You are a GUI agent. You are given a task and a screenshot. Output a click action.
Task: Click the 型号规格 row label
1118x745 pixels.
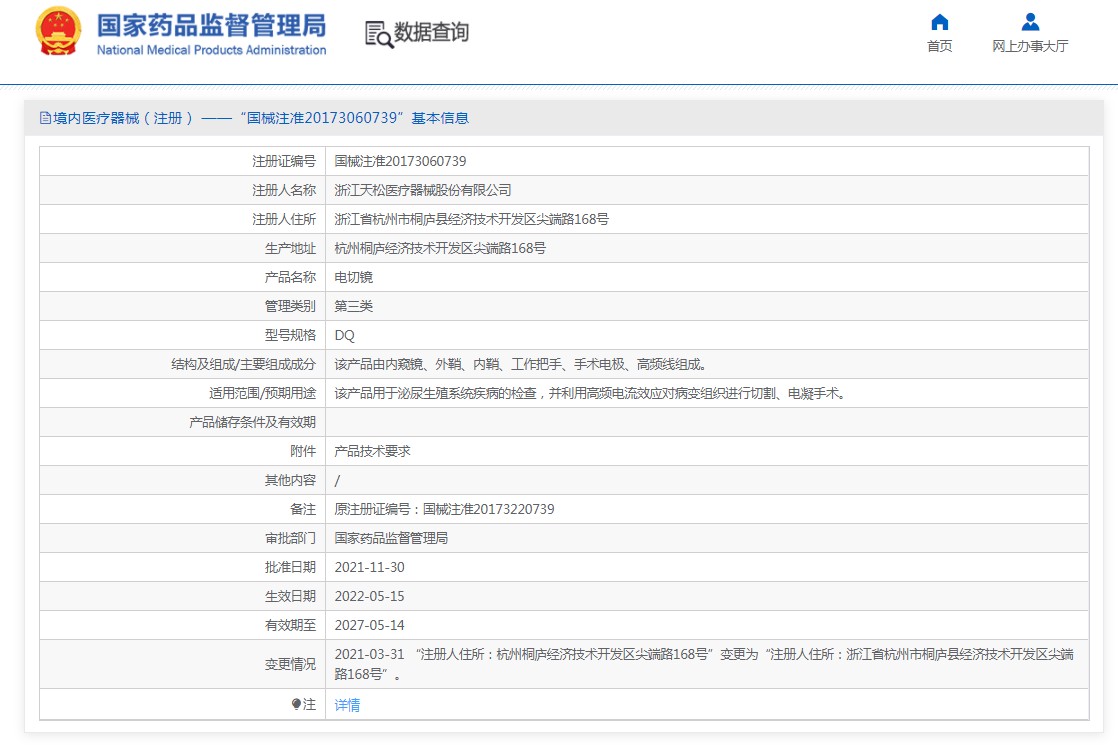click(x=290, y=336)
